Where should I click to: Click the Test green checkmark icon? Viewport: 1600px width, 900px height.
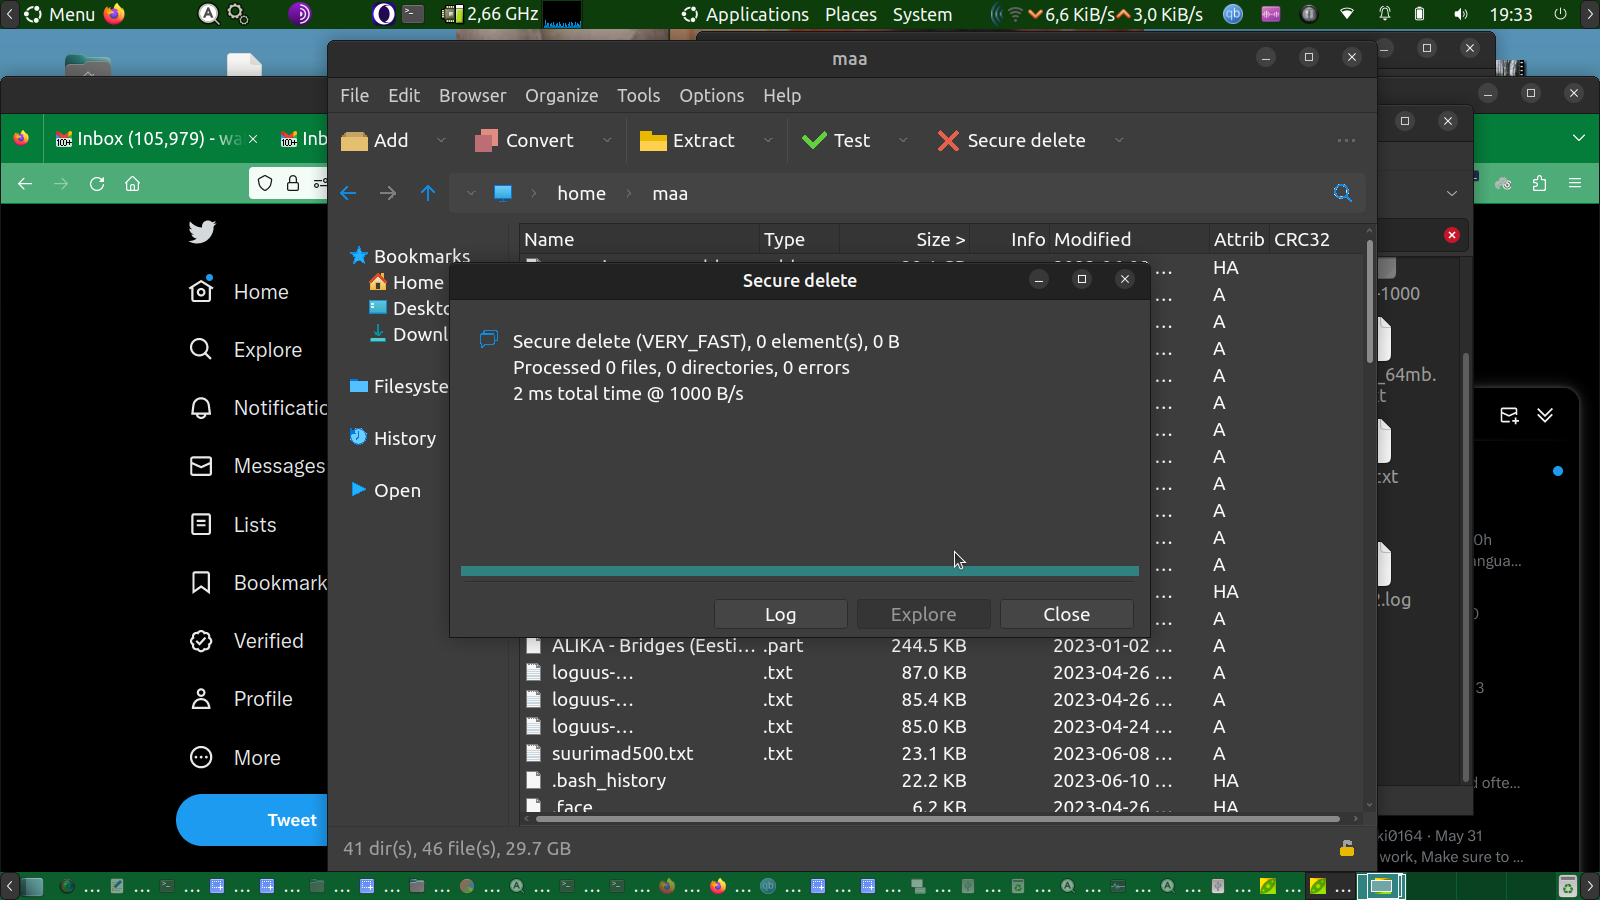tap(814, 141)
